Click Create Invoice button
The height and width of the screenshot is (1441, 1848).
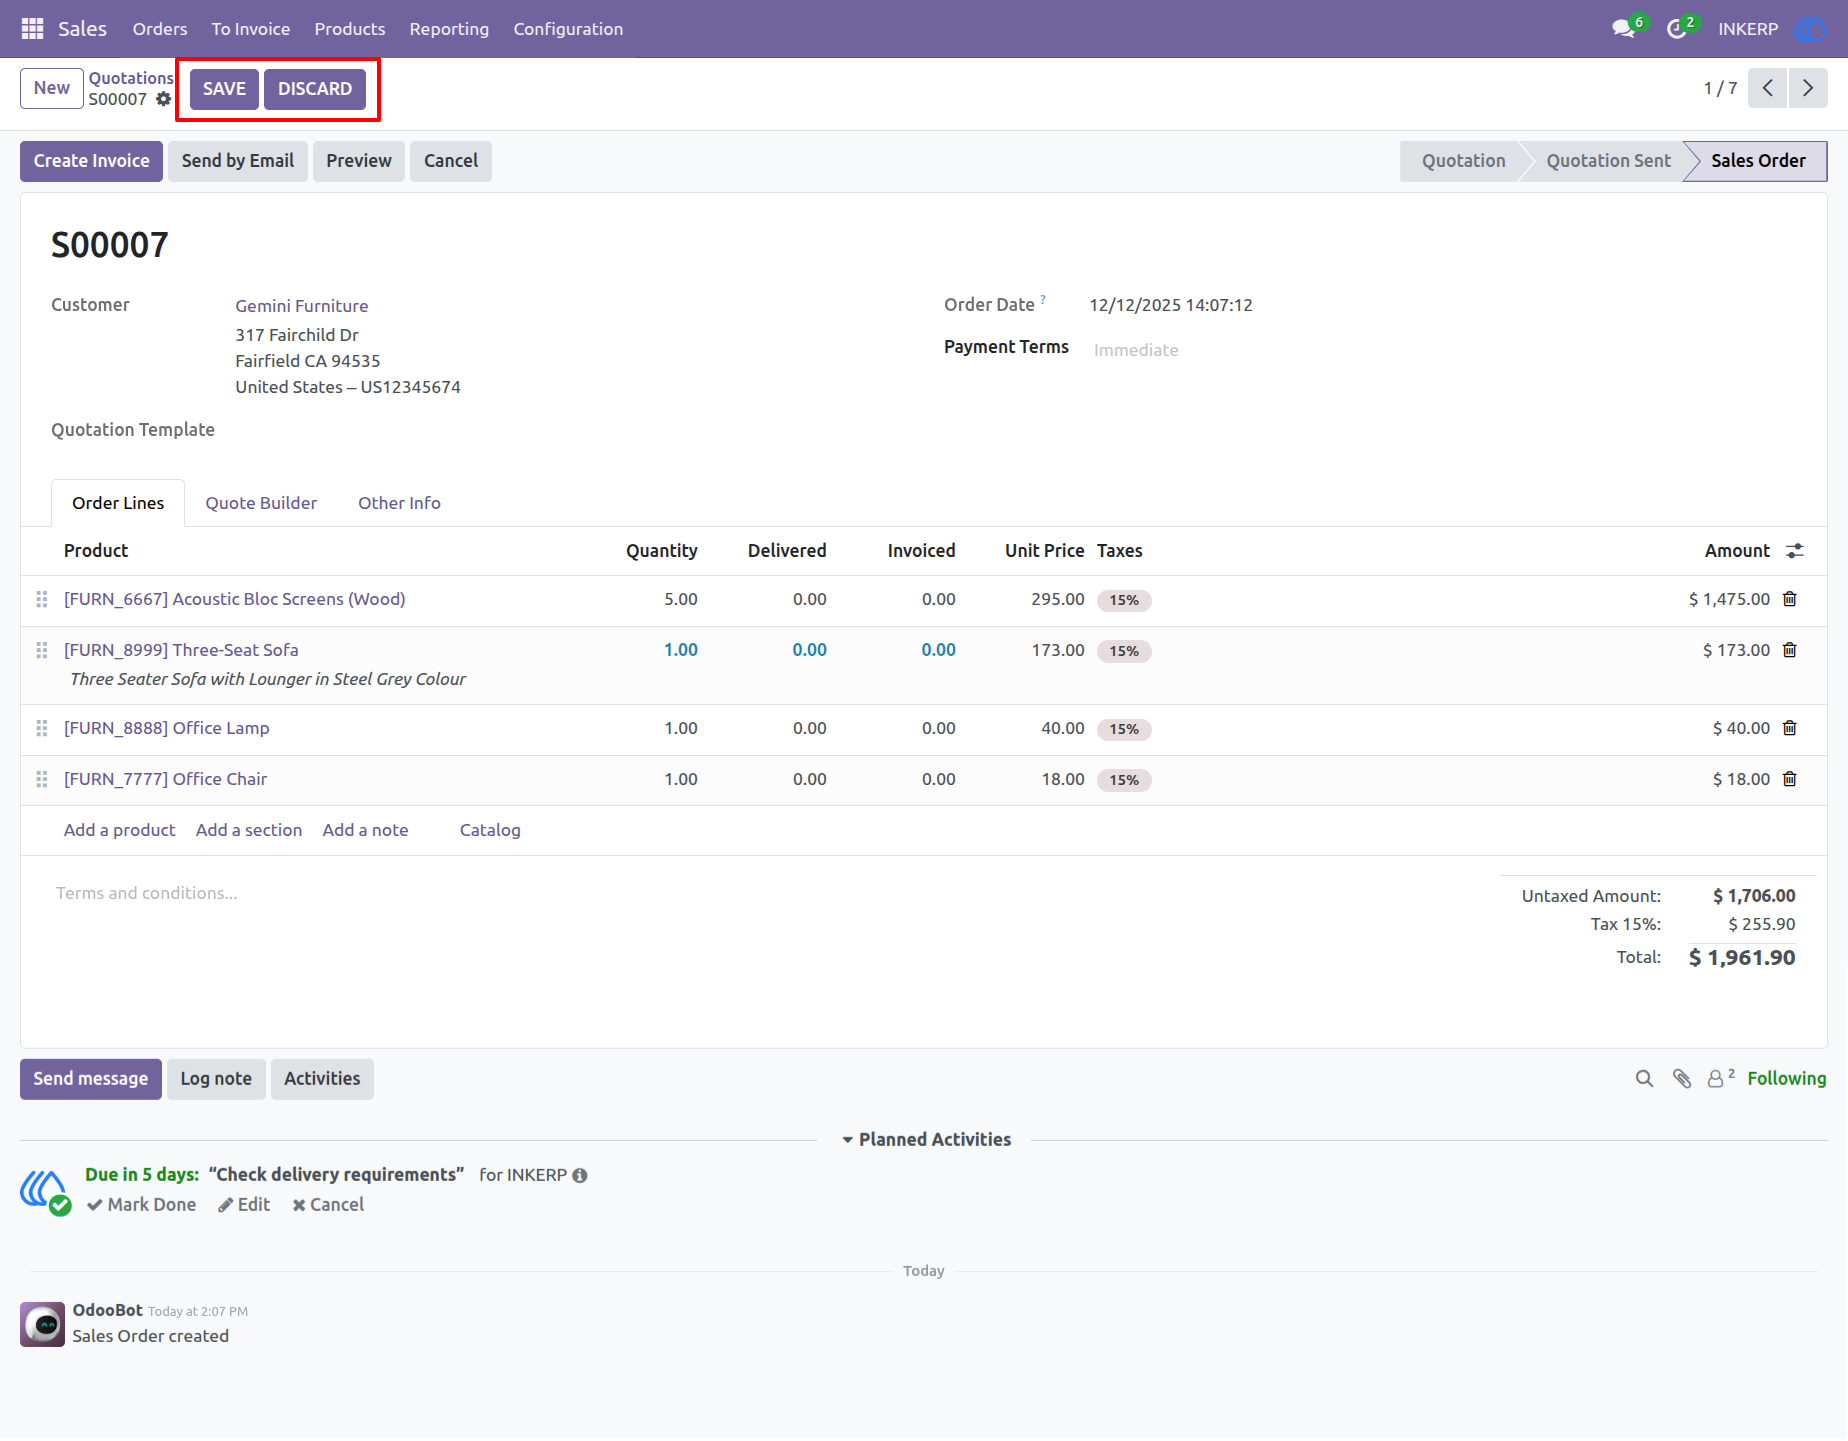pos(92,161)
